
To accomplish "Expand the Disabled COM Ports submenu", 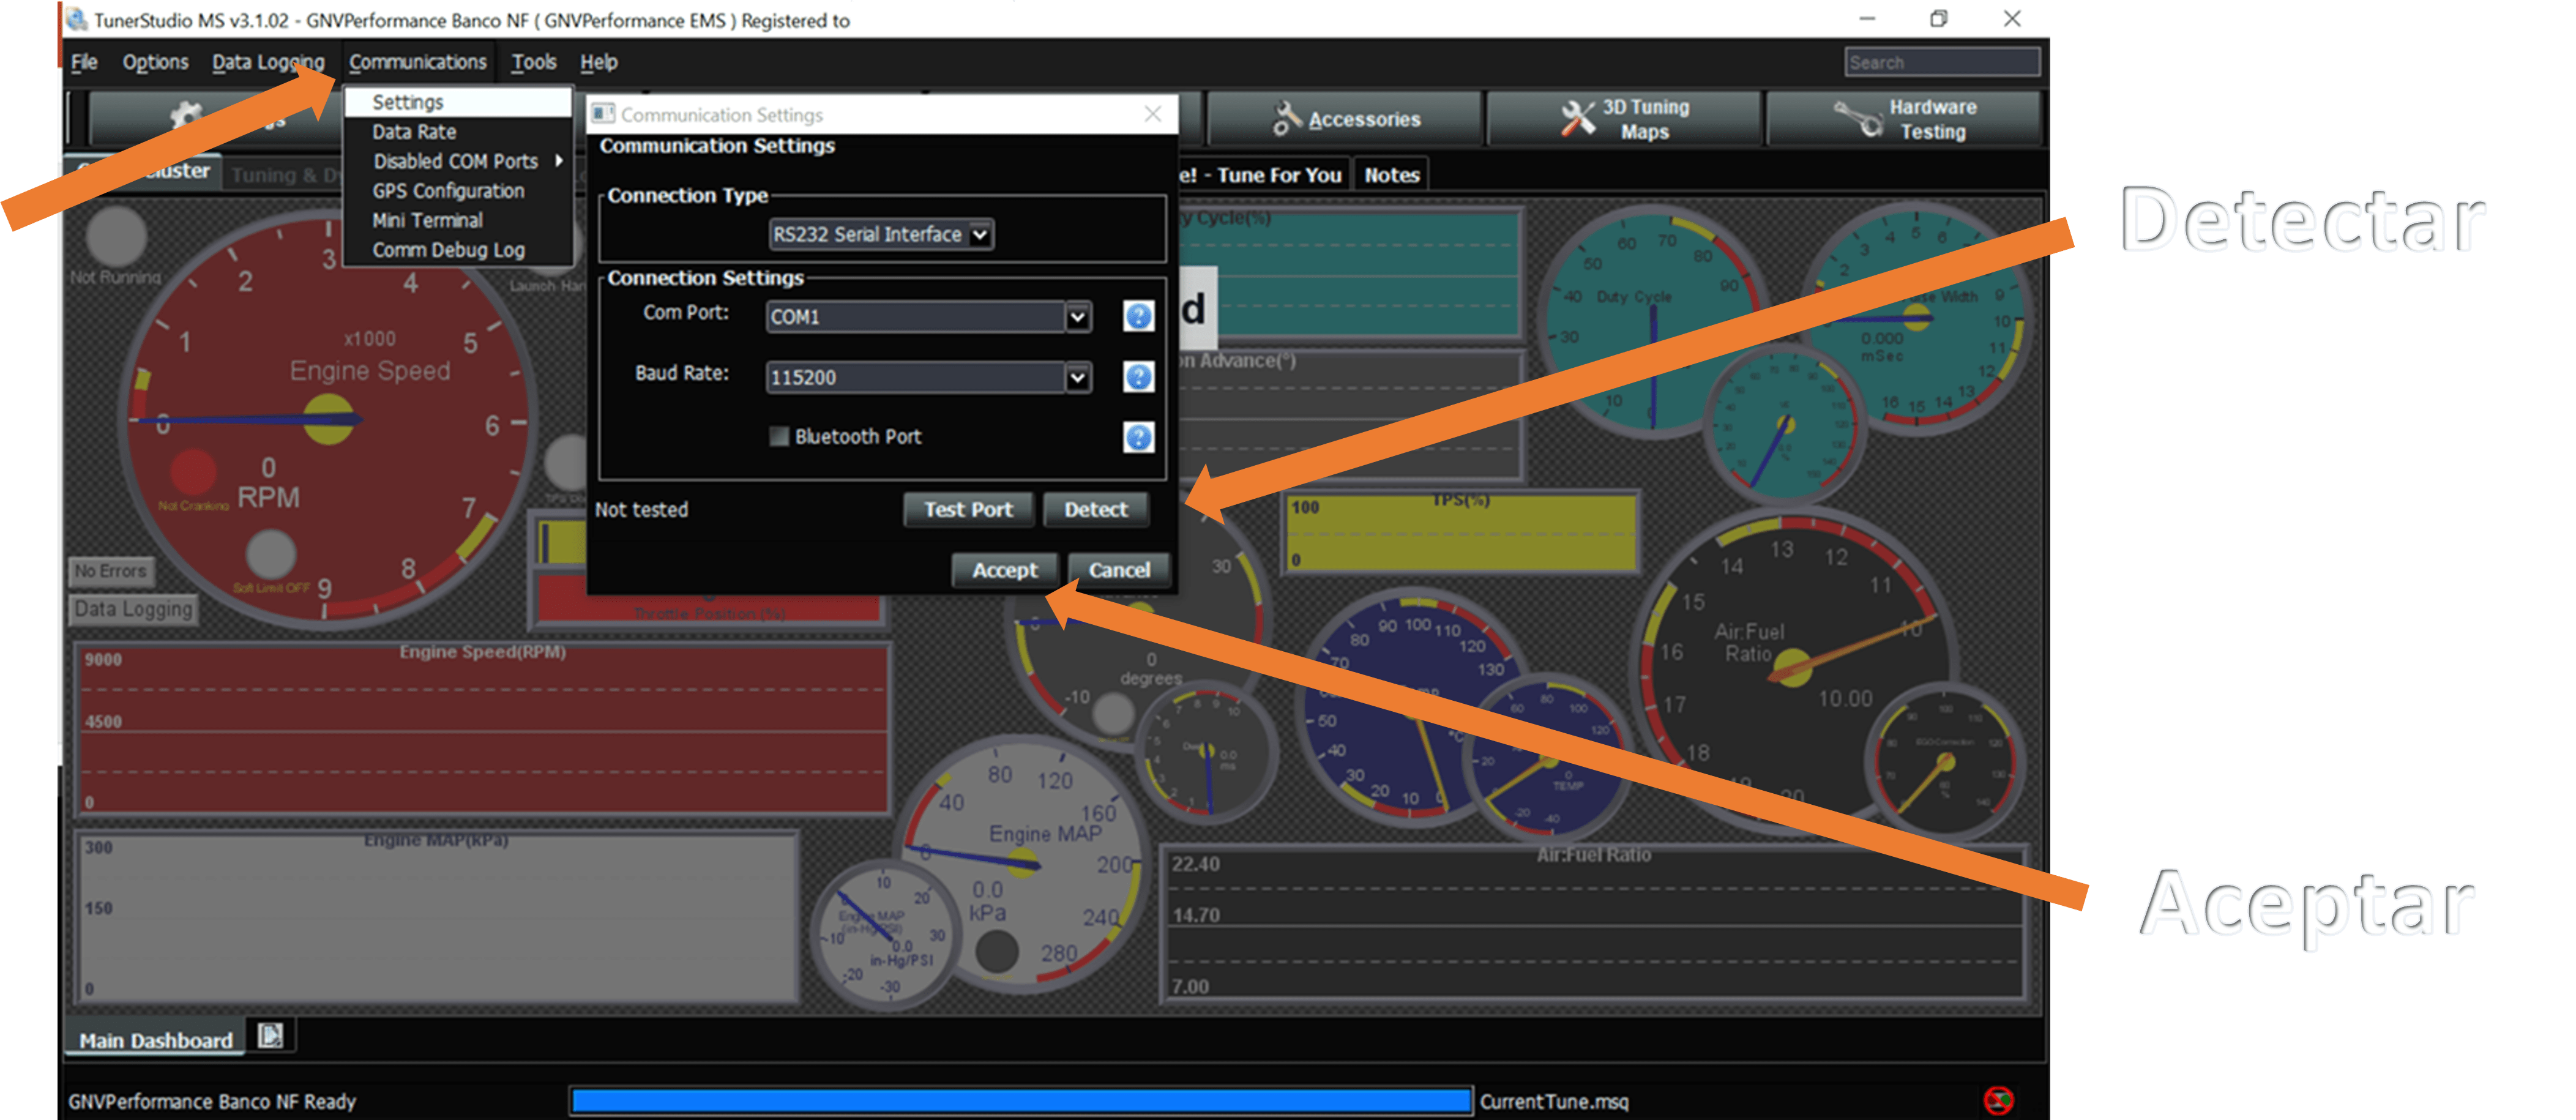I will pos(458,161).
